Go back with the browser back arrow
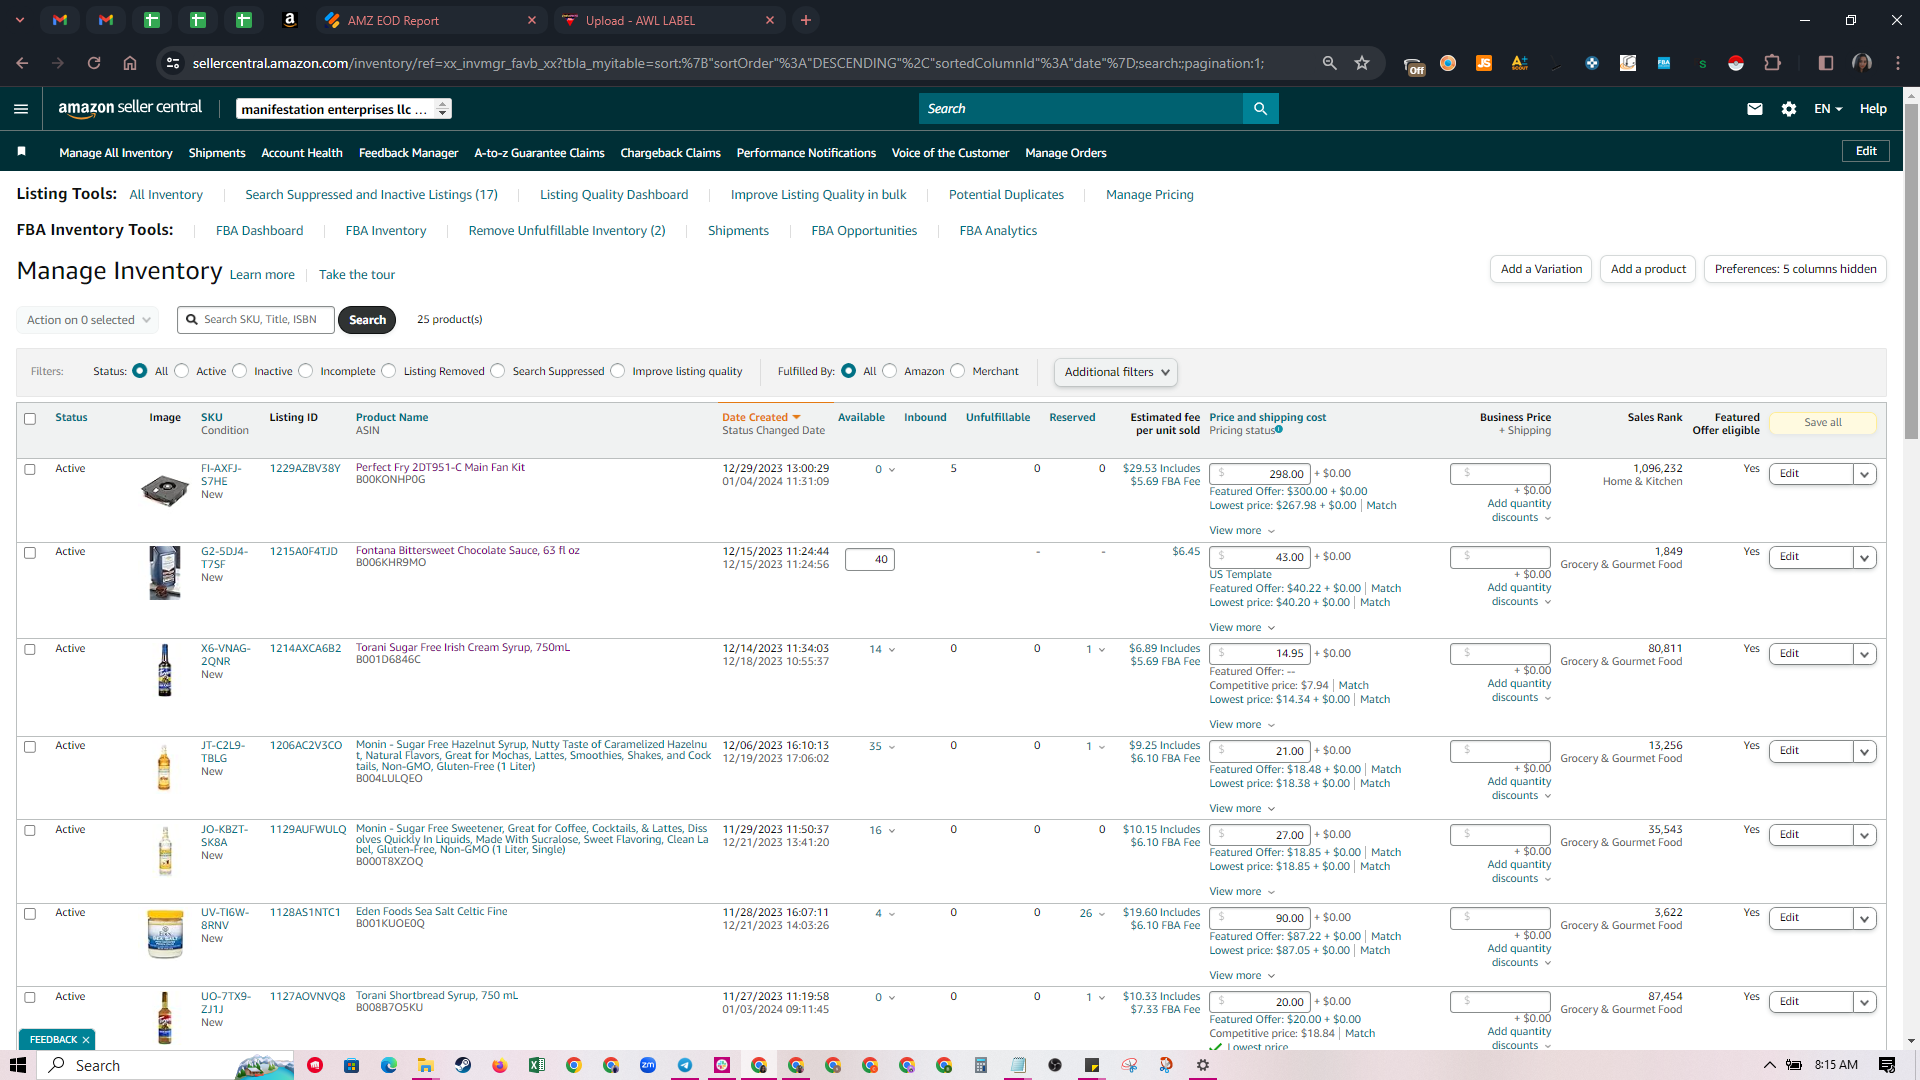Screen dimensions: 1920x1080 (22, 63)
